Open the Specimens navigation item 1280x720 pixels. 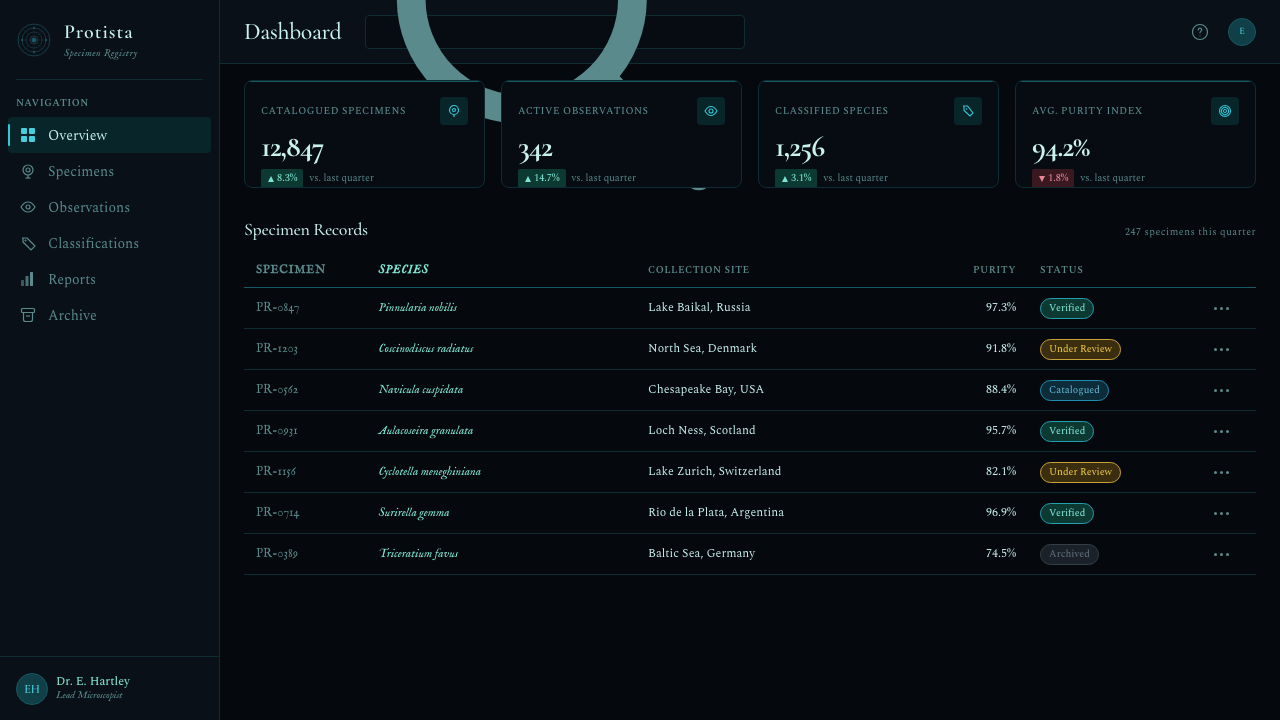[x=110, y=171]
